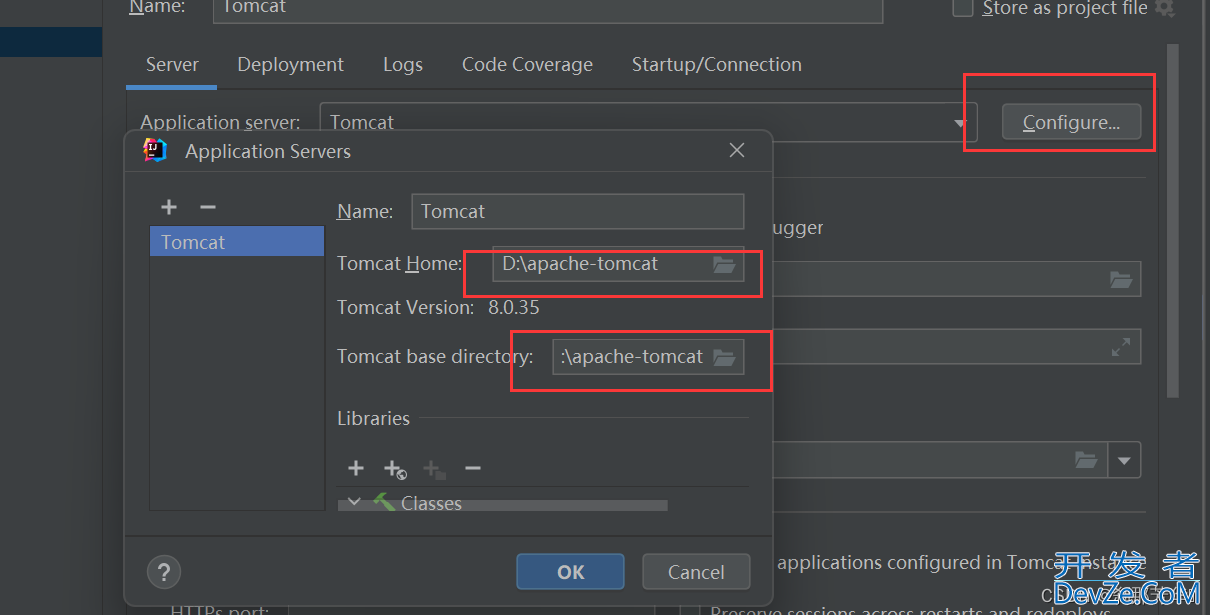Click the server Name field in dialog
The height and width of the screenshot is (615, 1210).
tap(578, 211)
